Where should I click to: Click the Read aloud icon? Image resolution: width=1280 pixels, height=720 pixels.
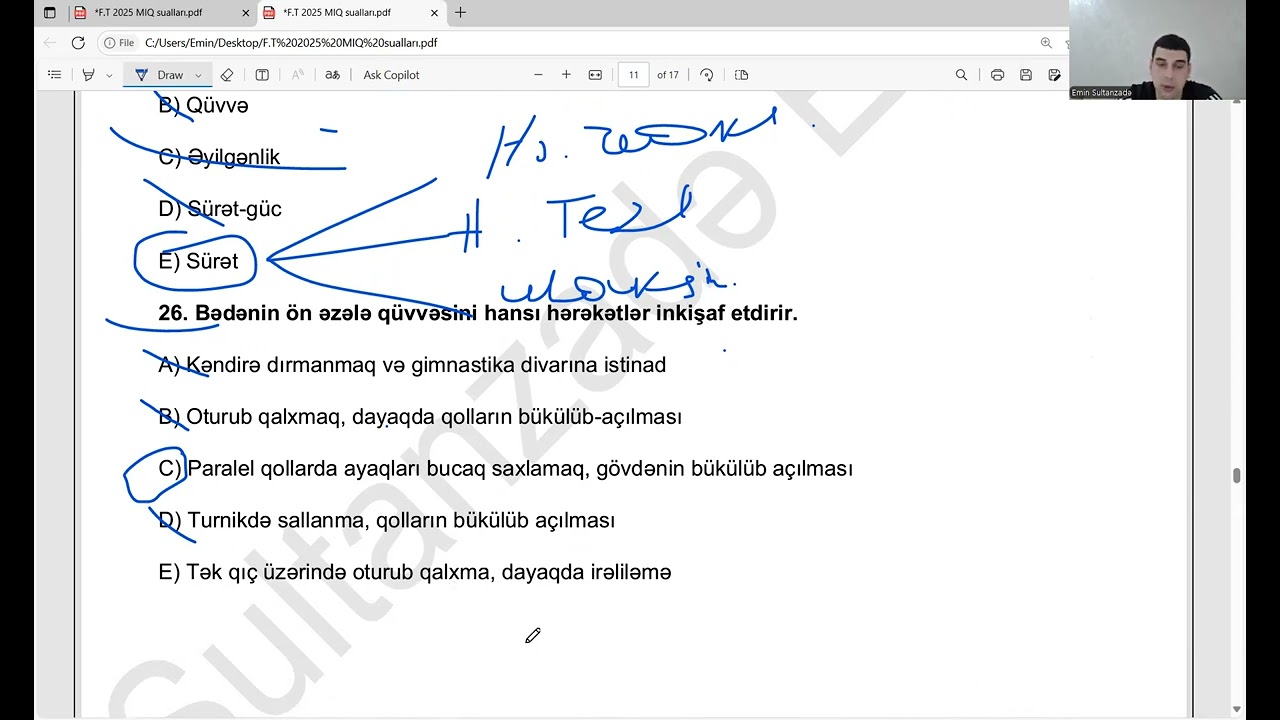click(x=297, y=75)
